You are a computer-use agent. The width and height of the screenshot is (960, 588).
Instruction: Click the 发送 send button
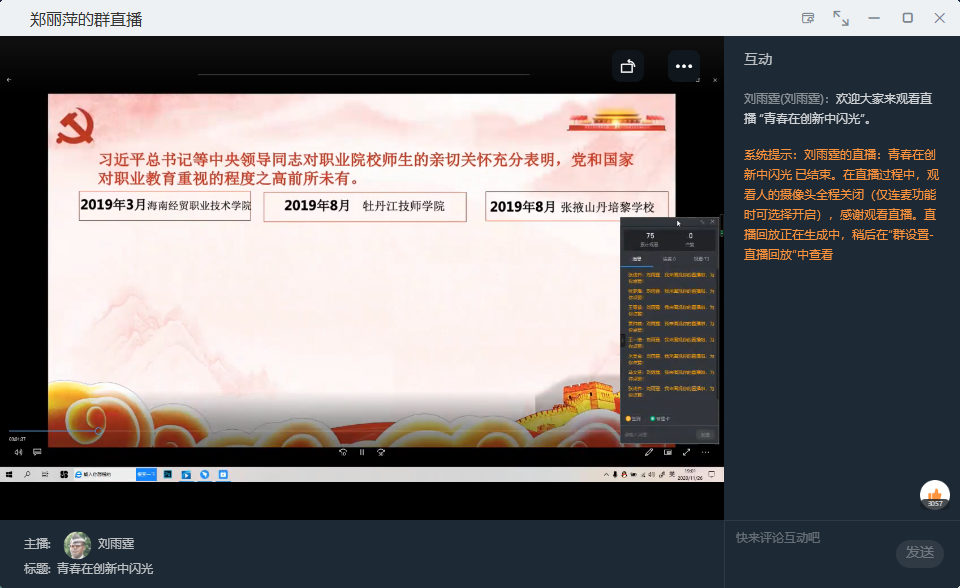pyautogui.click(x=919, y=552)
